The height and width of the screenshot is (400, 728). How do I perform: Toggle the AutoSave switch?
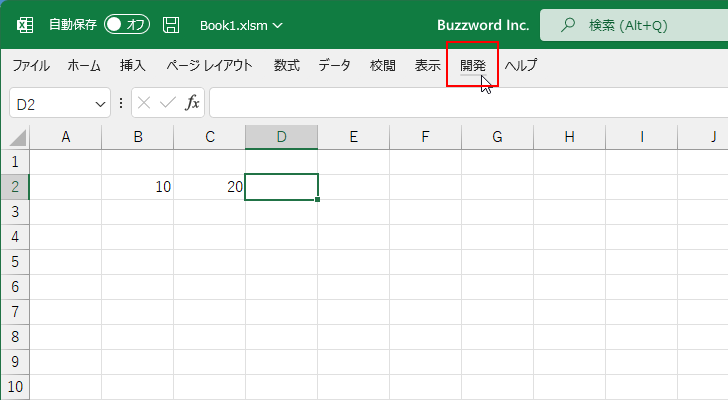(127, 25)
